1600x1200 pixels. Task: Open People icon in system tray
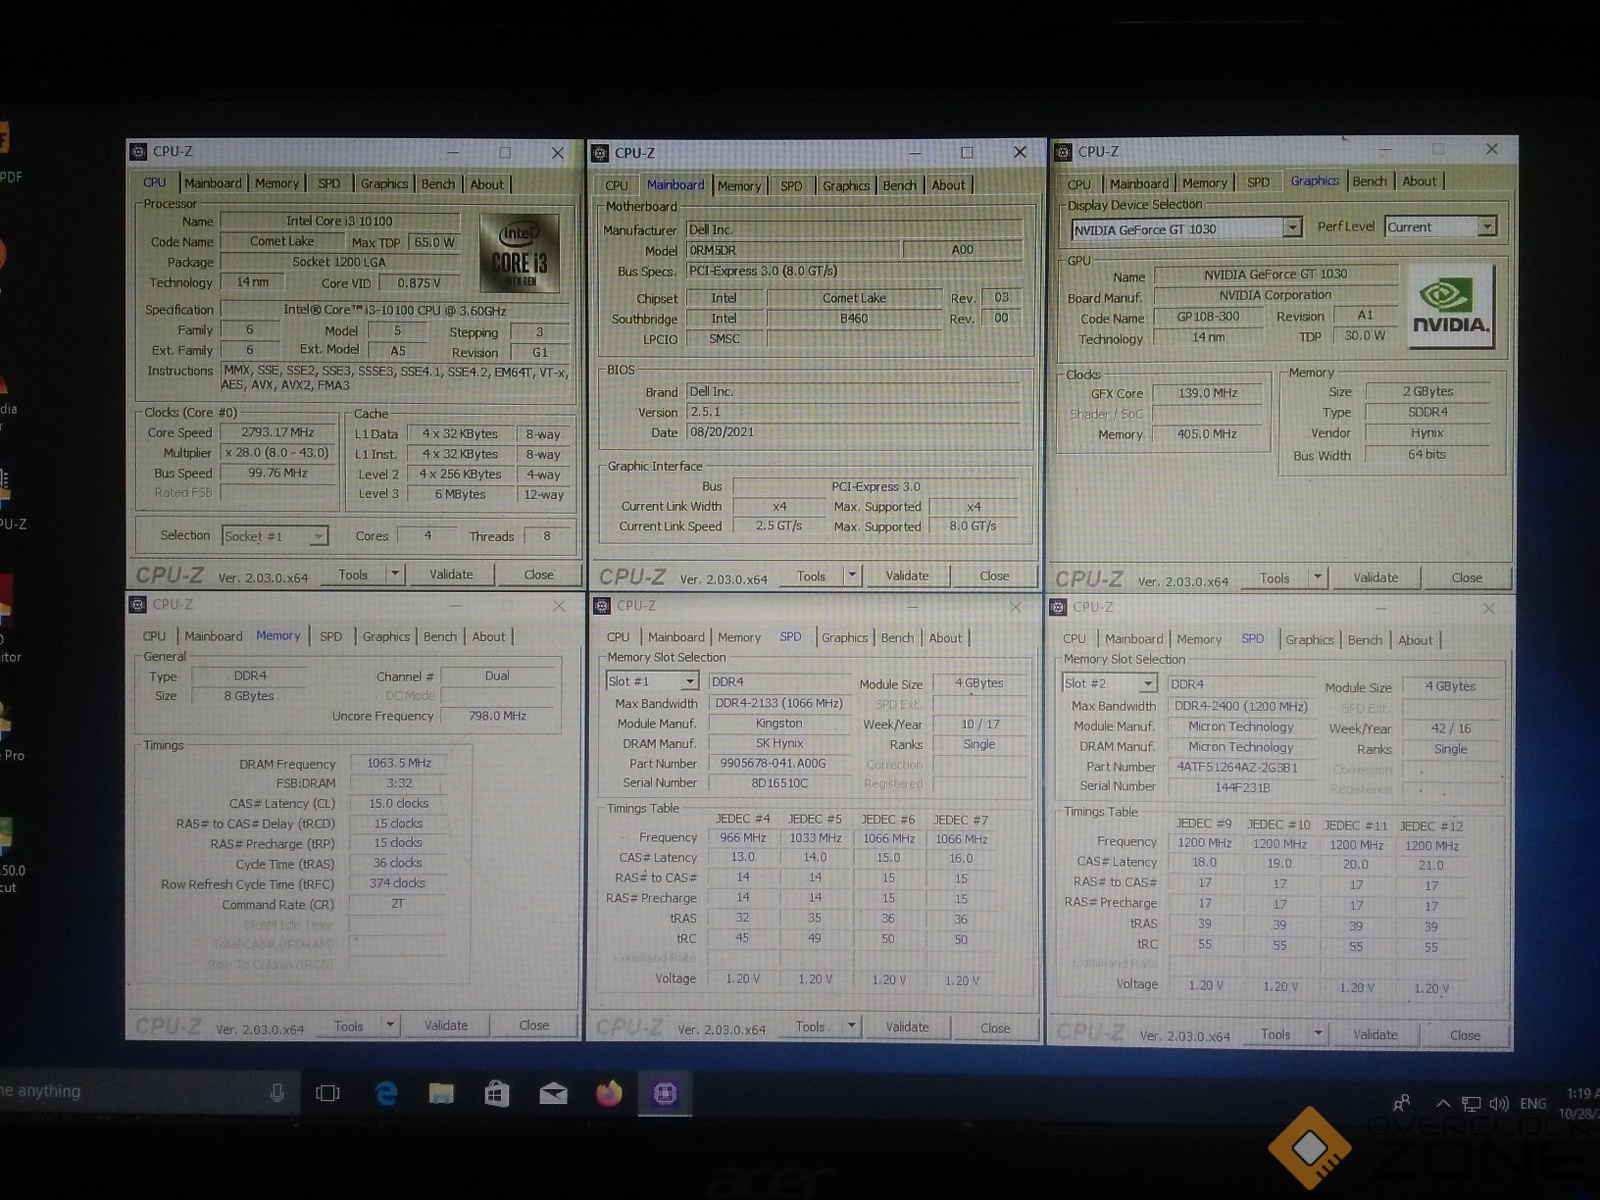[1402, 1102]
